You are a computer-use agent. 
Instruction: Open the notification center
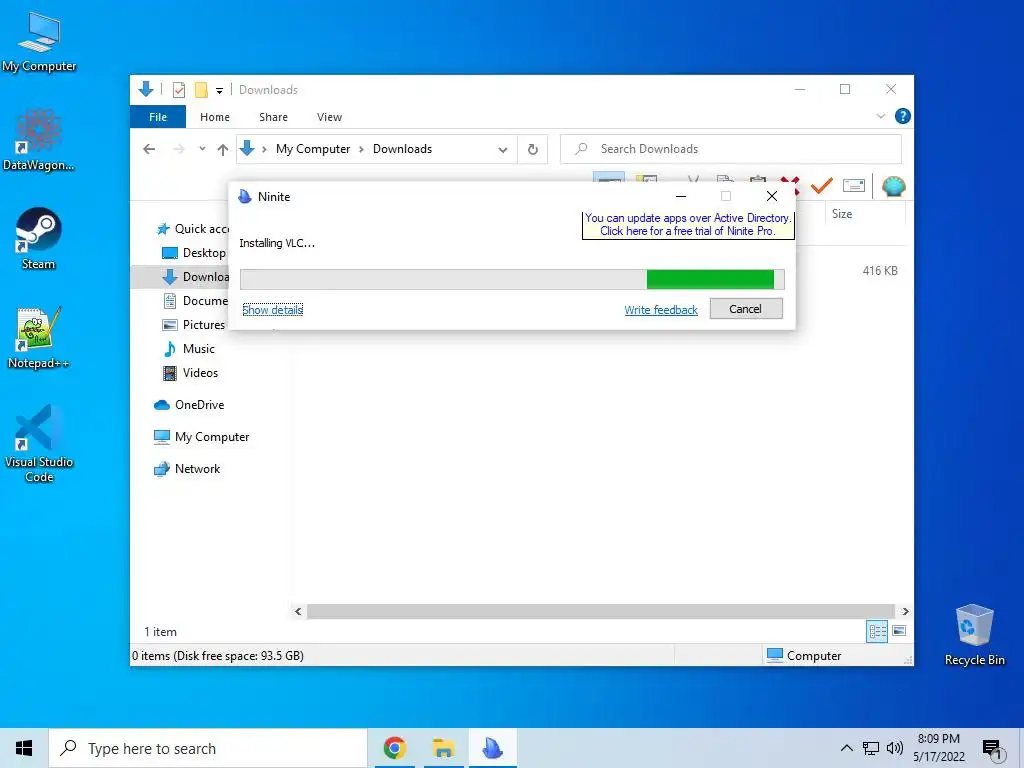pyautogui.click(x=993, y=750)
